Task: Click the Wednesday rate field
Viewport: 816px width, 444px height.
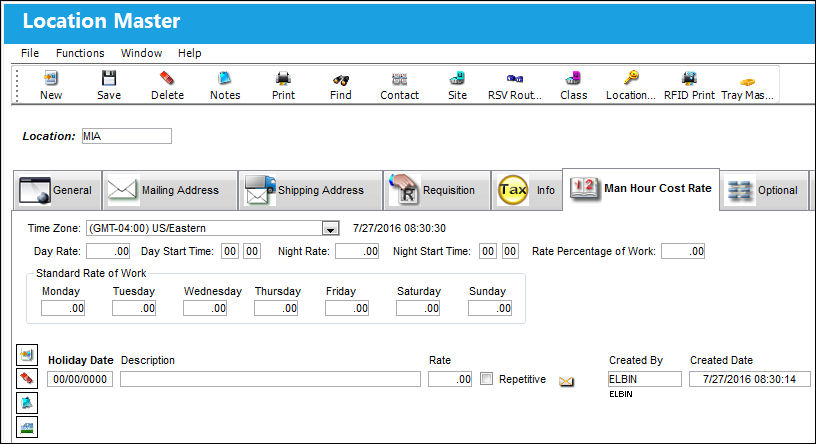Action: tap(205, 309)
